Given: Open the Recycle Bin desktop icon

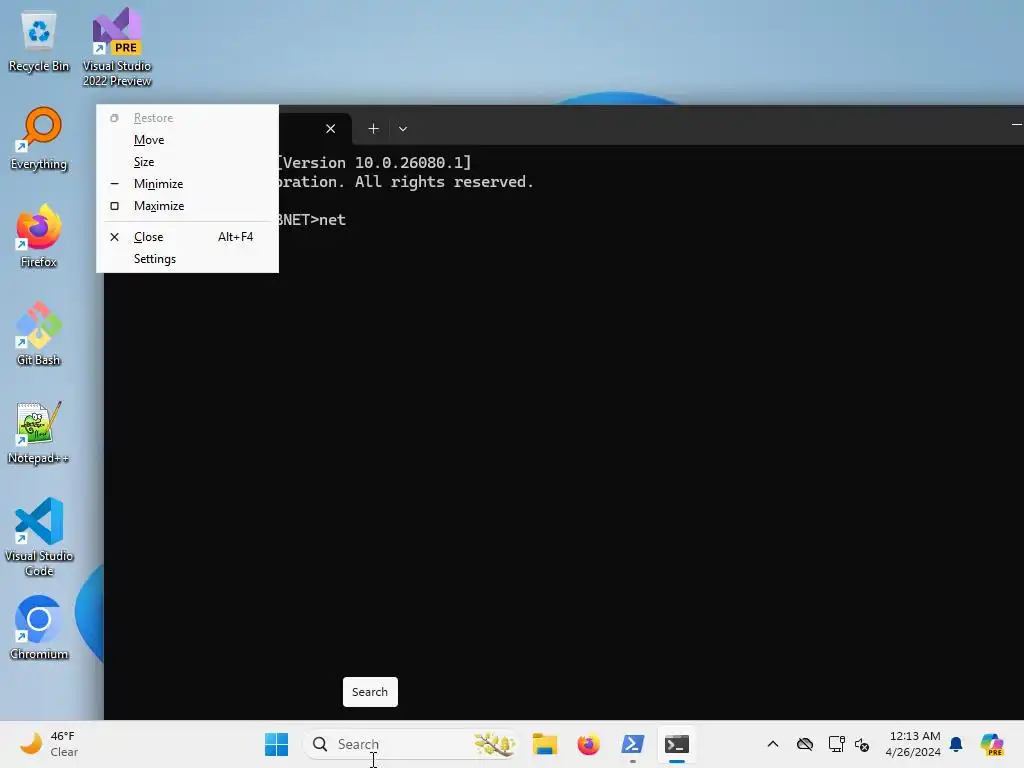Looking at the screenshot, I should pos(39,42).
